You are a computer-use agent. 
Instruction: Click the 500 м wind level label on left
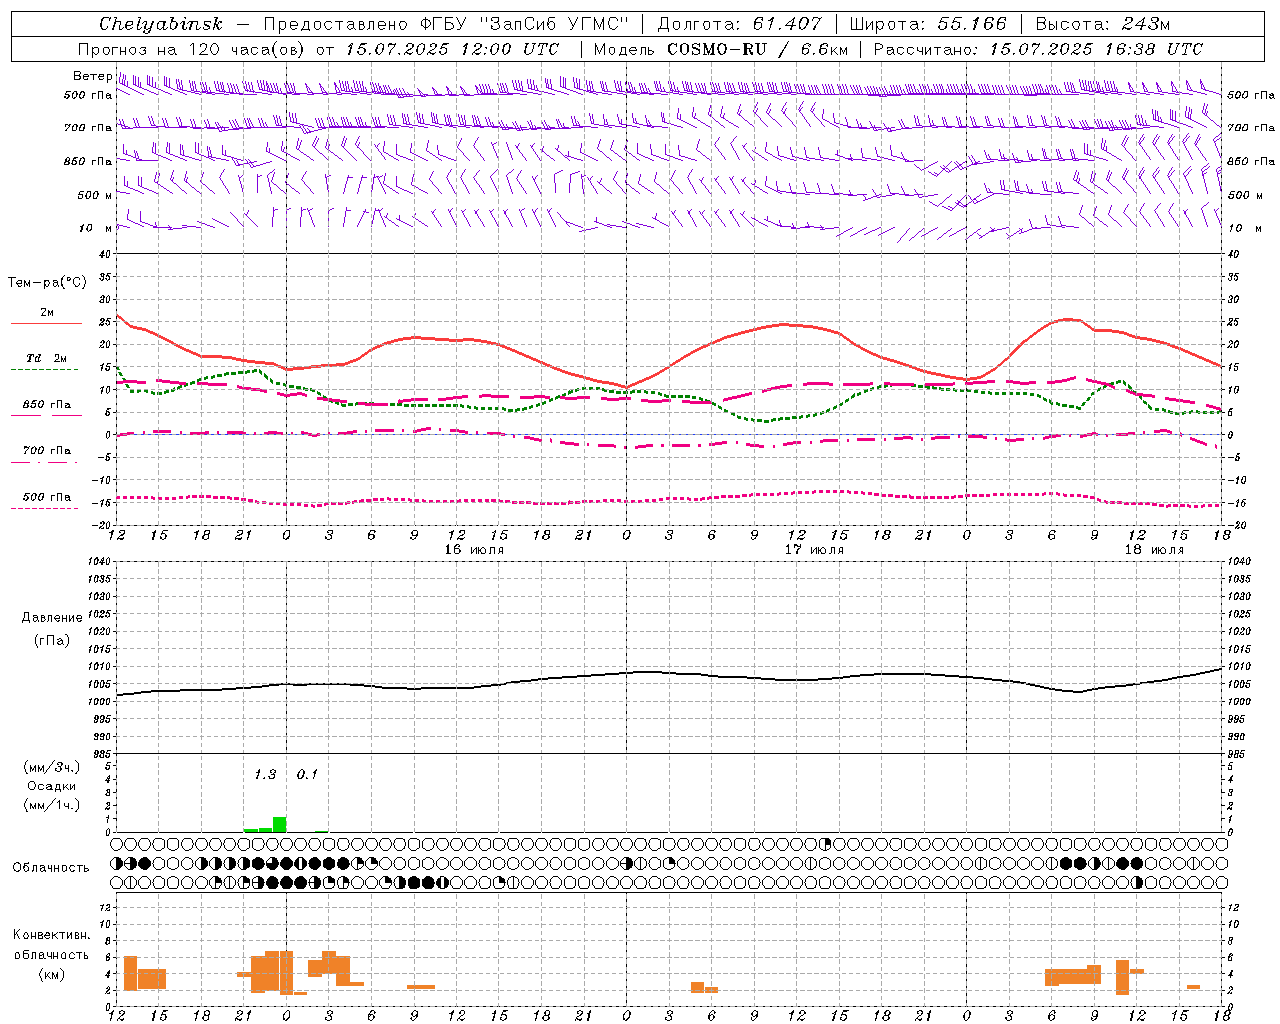pos(95,195)
